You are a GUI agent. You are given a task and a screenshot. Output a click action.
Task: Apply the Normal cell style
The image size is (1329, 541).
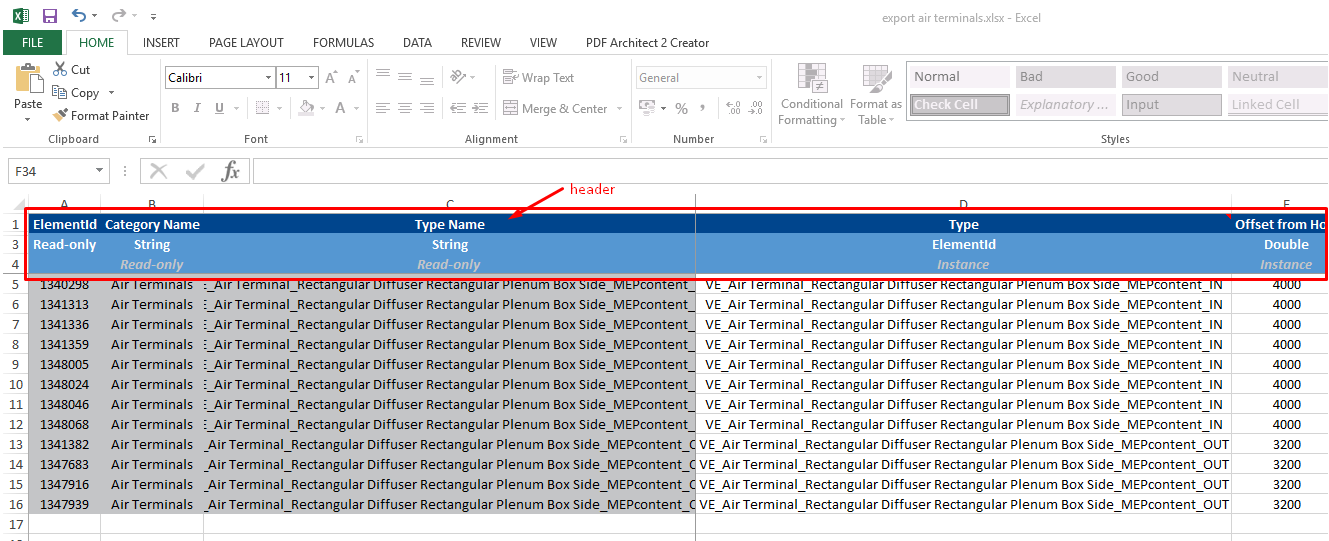[959, 77]
